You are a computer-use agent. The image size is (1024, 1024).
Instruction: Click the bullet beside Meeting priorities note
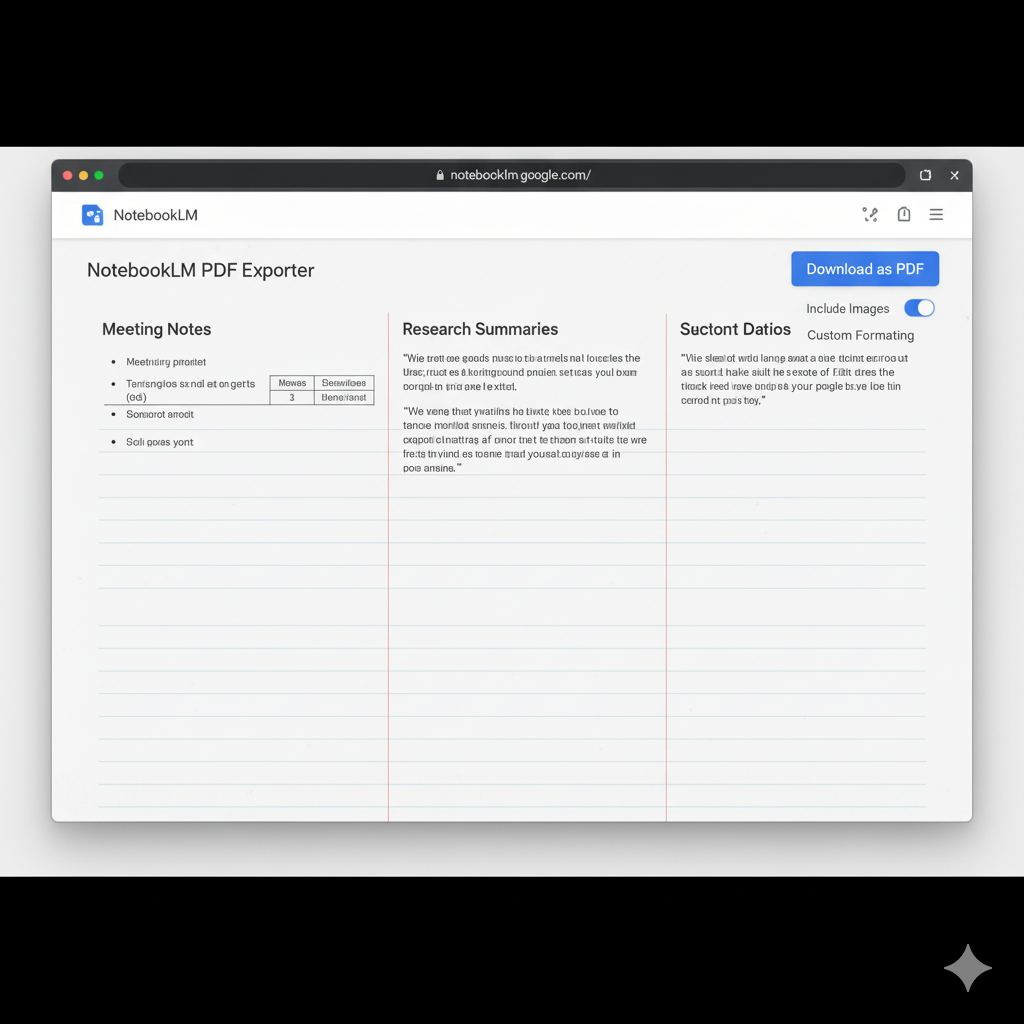pyautogui.click(x=111, y=361)
